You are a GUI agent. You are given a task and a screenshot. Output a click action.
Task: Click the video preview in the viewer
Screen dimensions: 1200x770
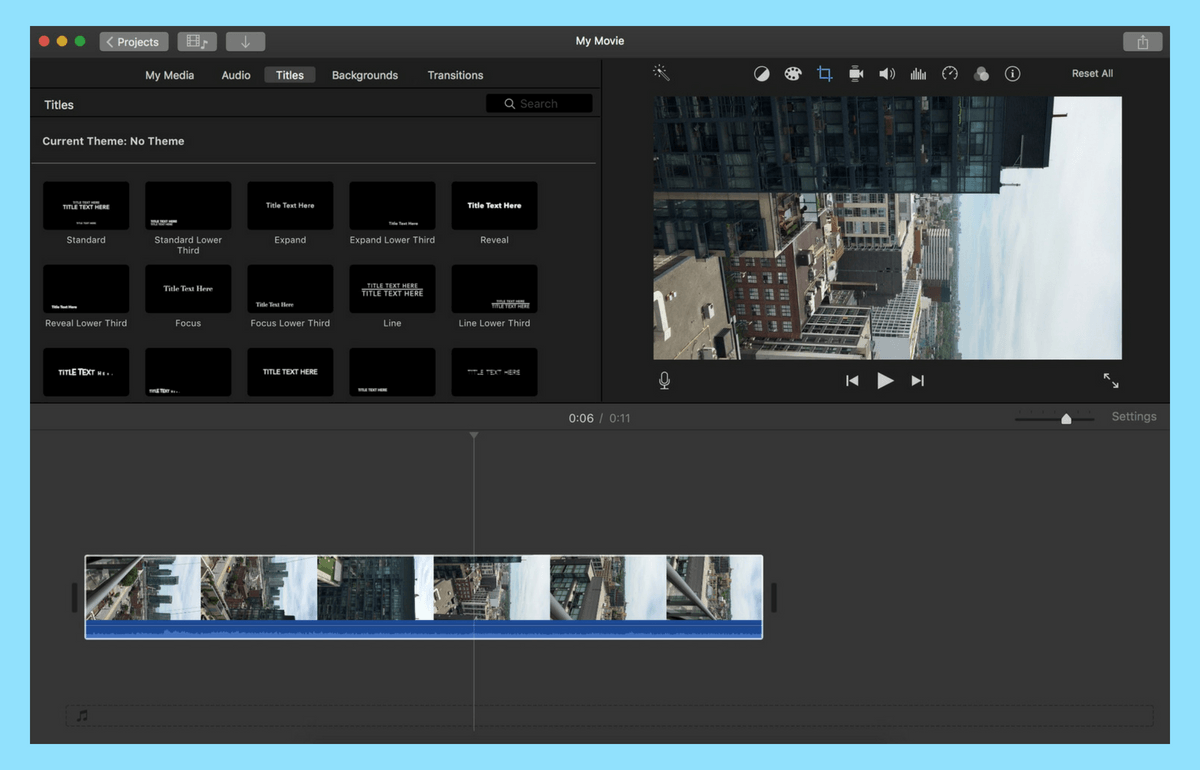(887, 228)
